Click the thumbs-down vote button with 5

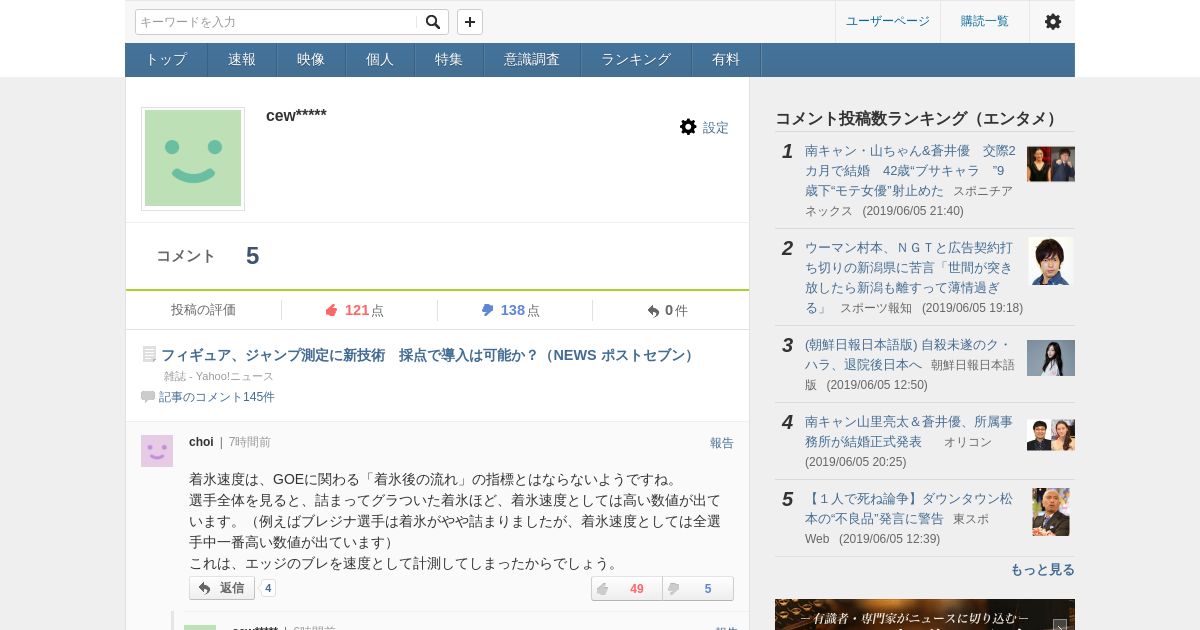click(698, 589)
